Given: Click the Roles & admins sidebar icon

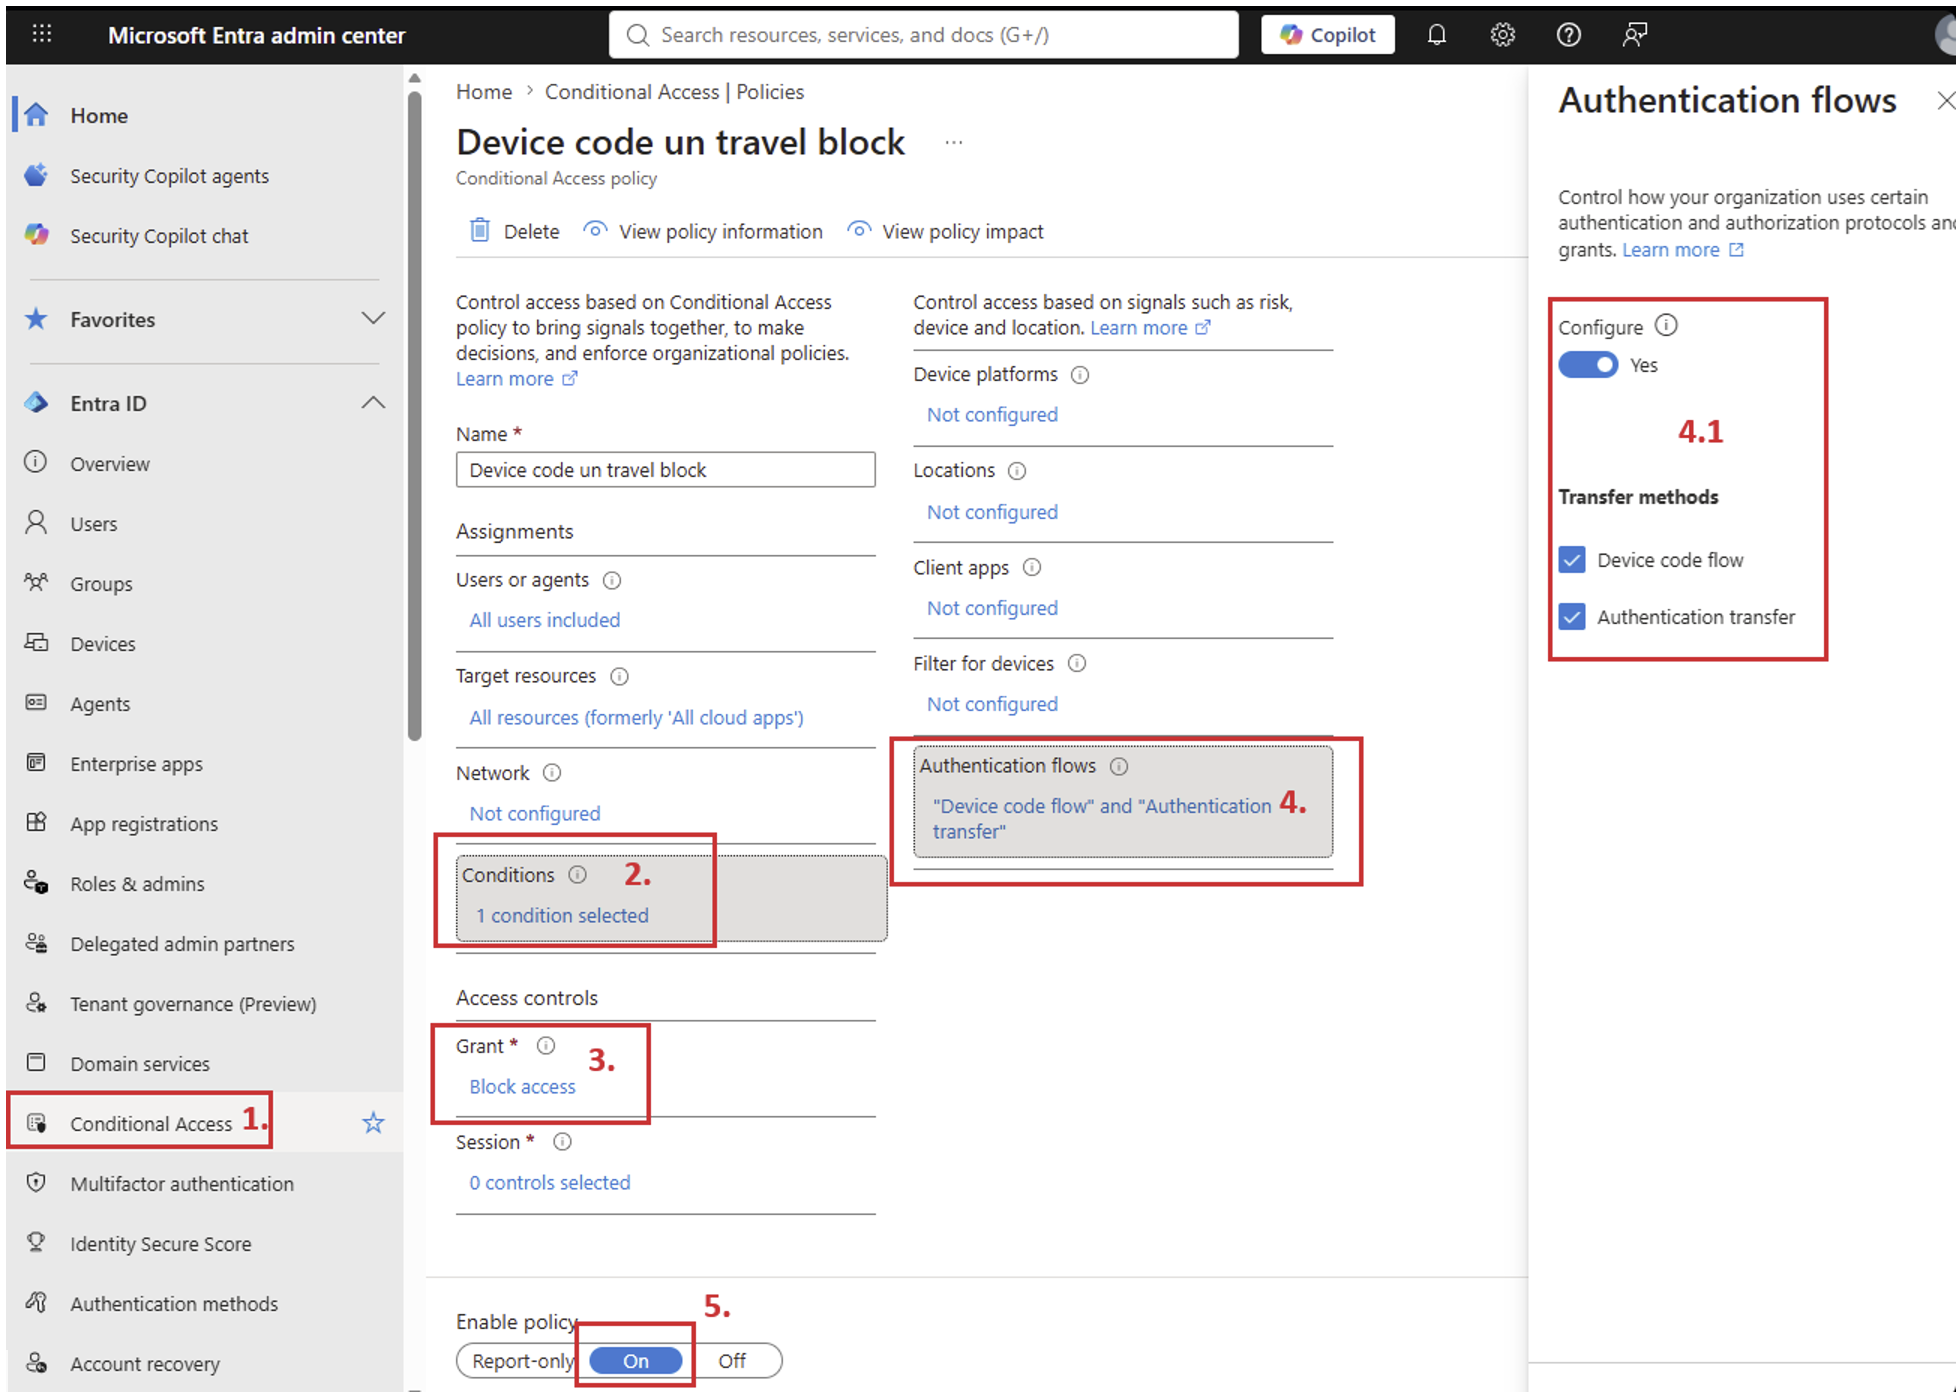Looking at the screenshot, I should point(36,883).
